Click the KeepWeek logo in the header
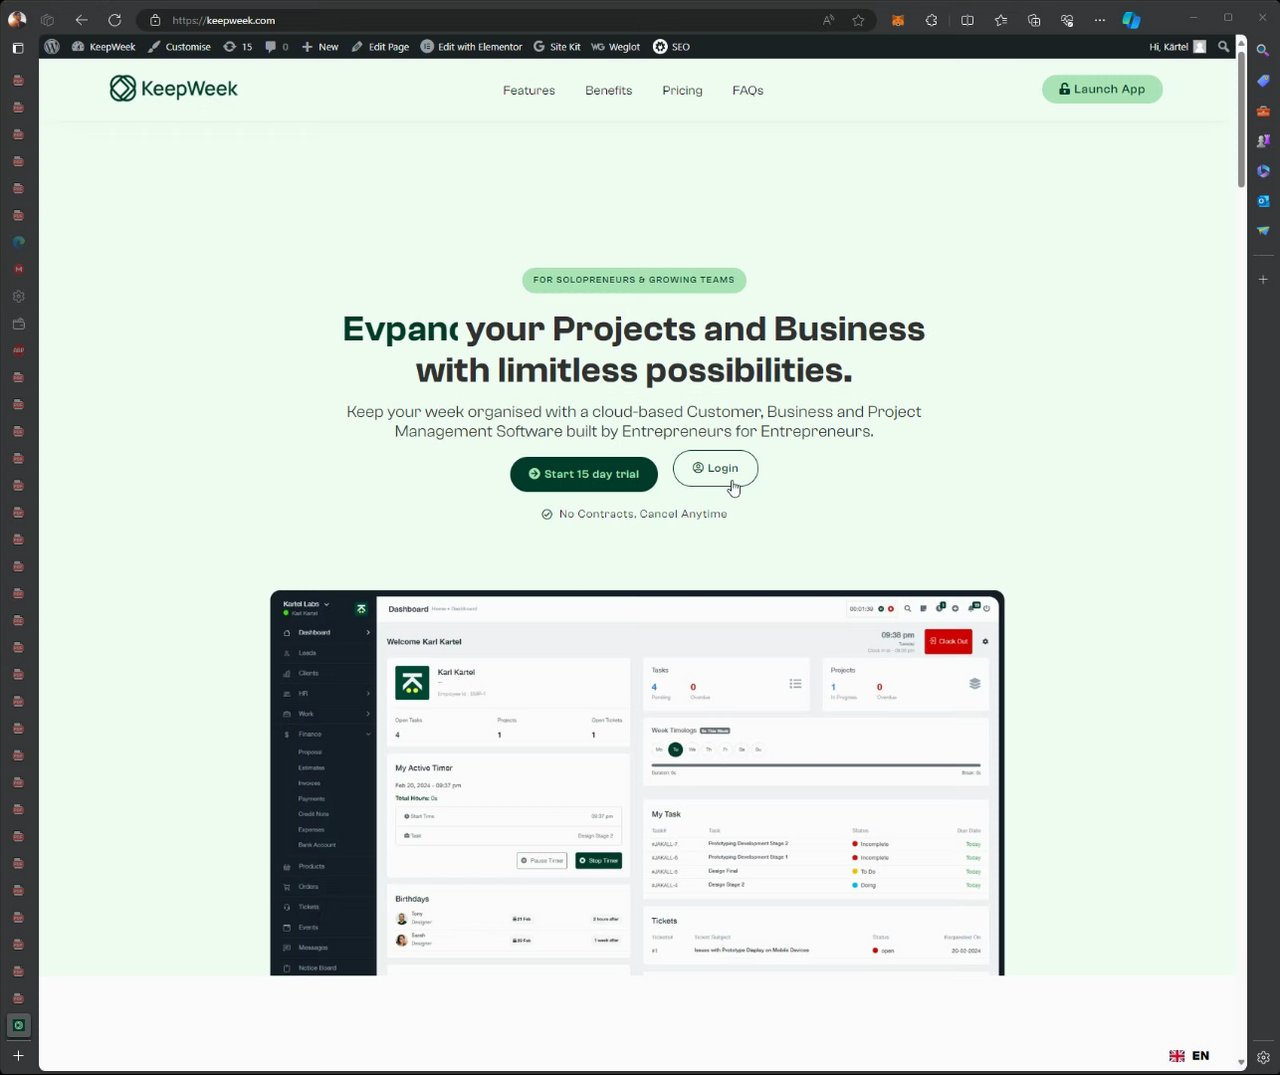This screenshot has width=1280, height=1075. tap(174, 89)
